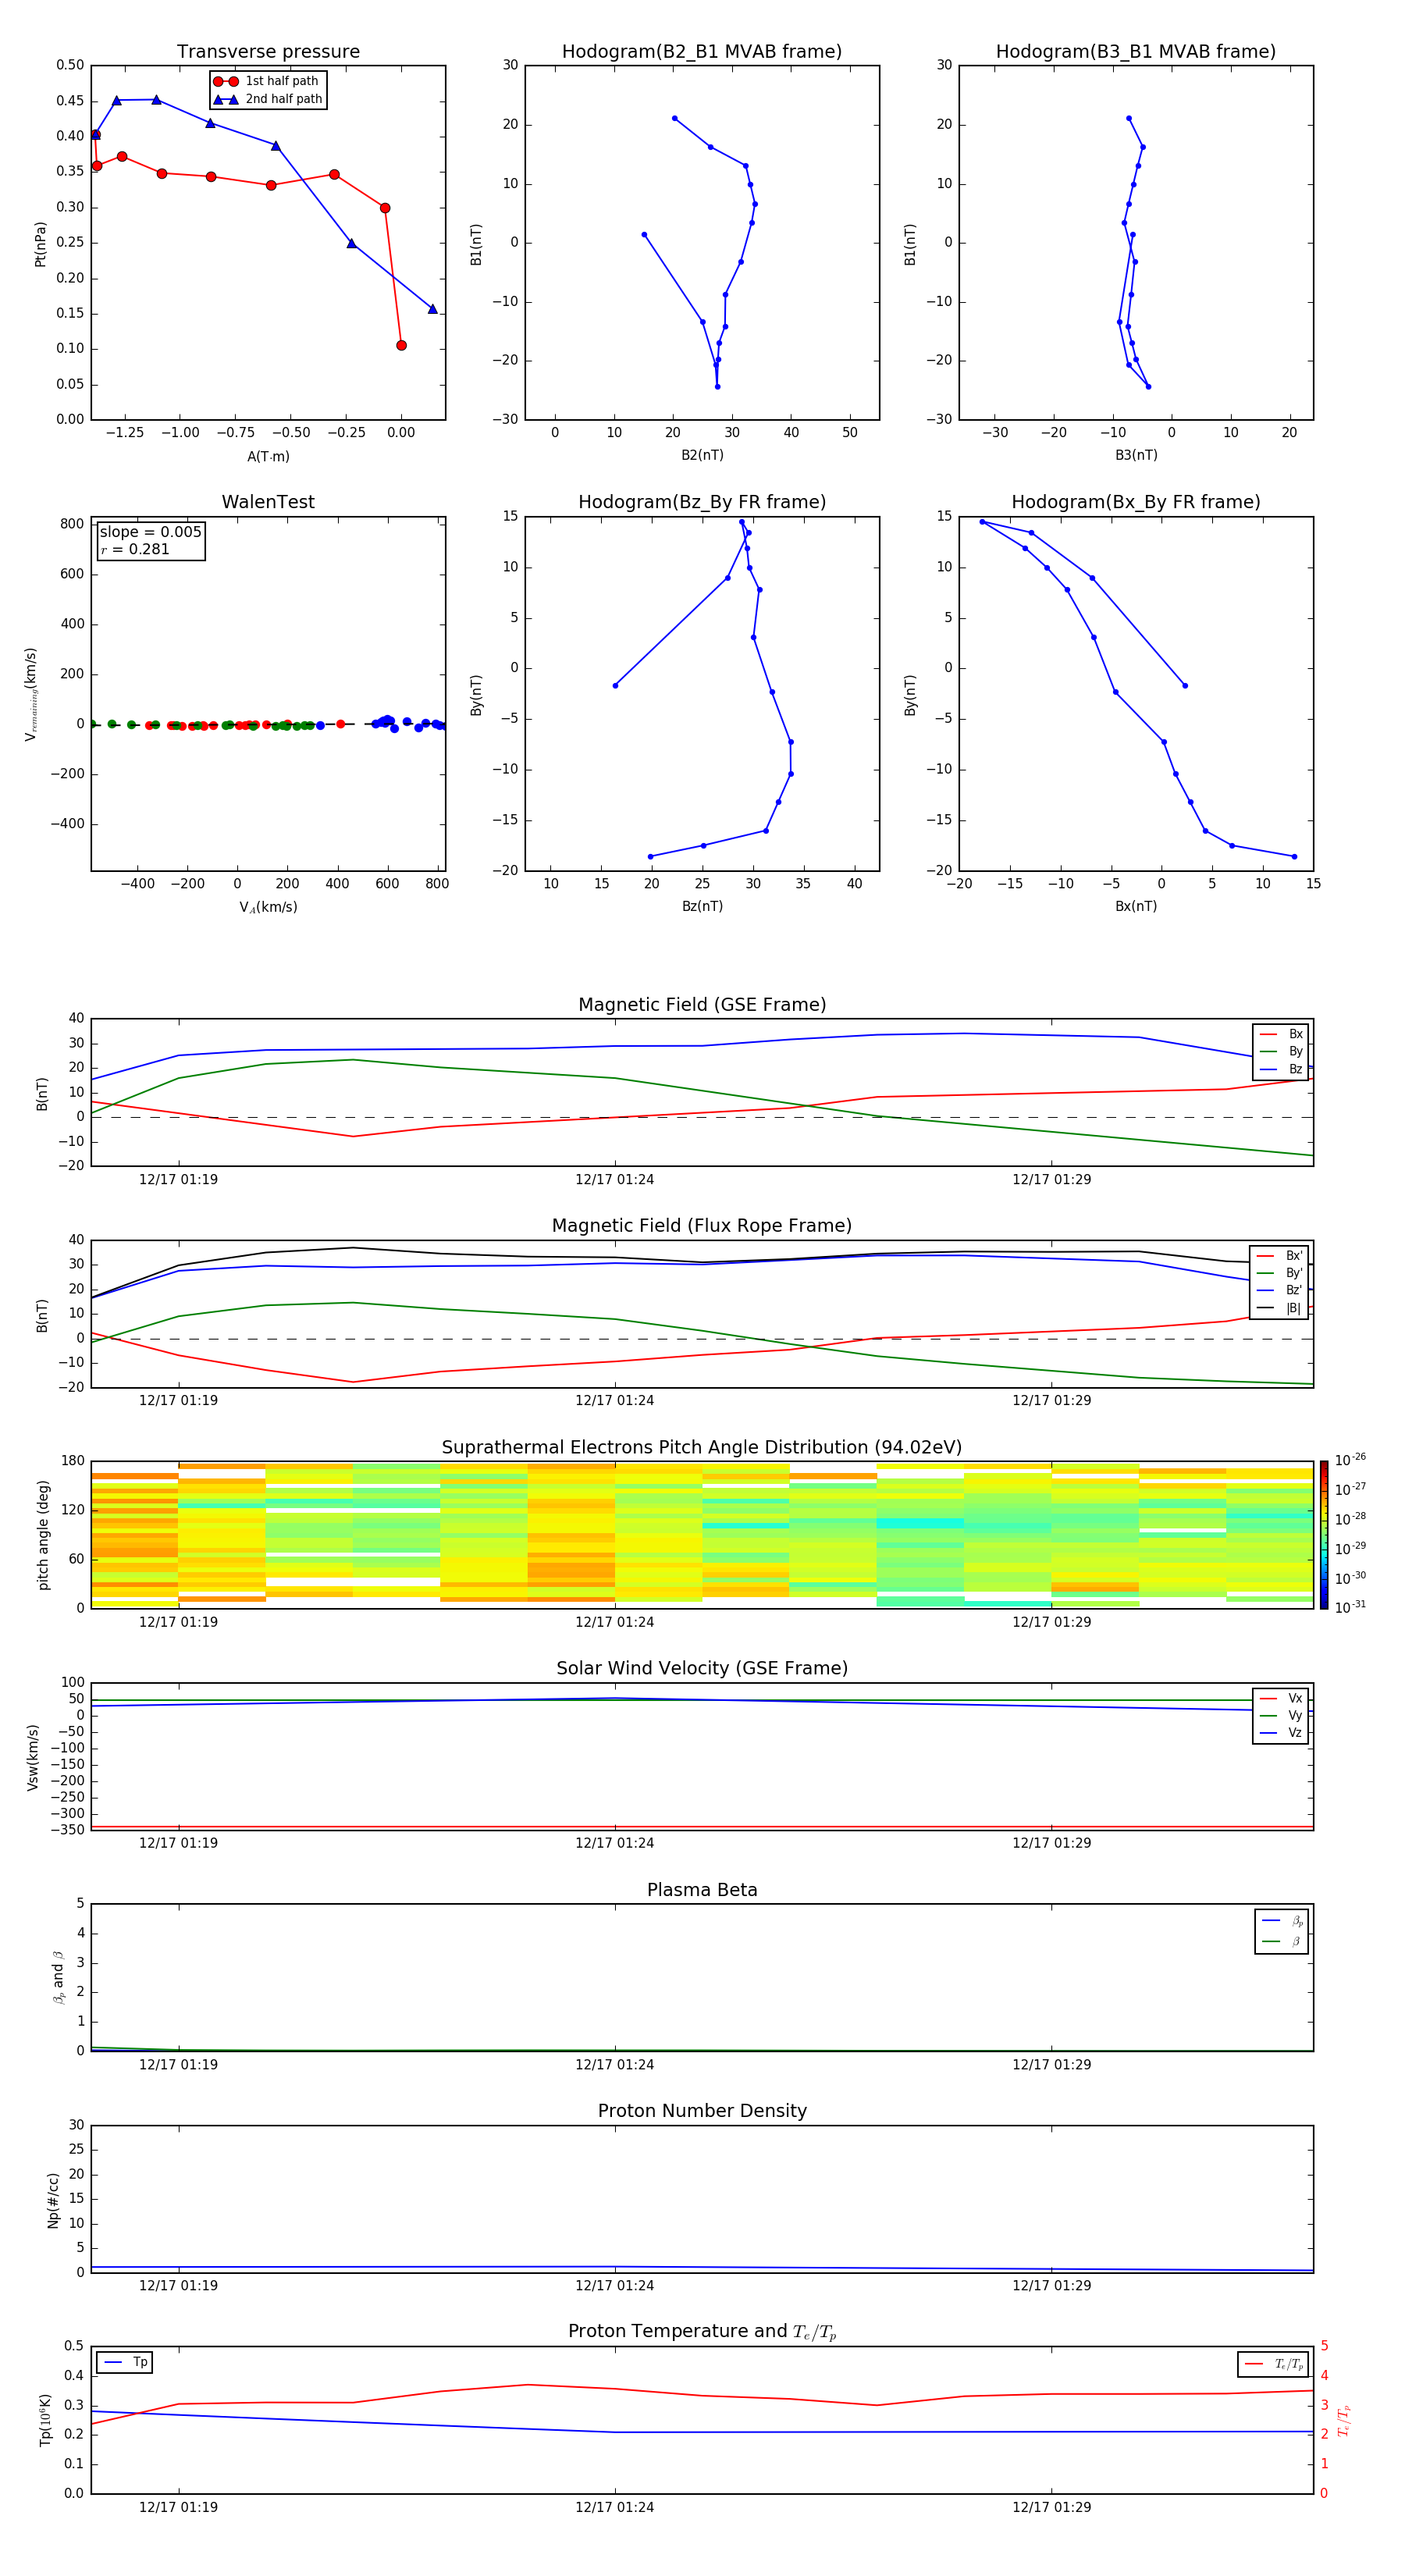Screen dimensions: 1405x2576
Task: Click the 'B2(nT)' x-axis label
Action: [702, 455]
